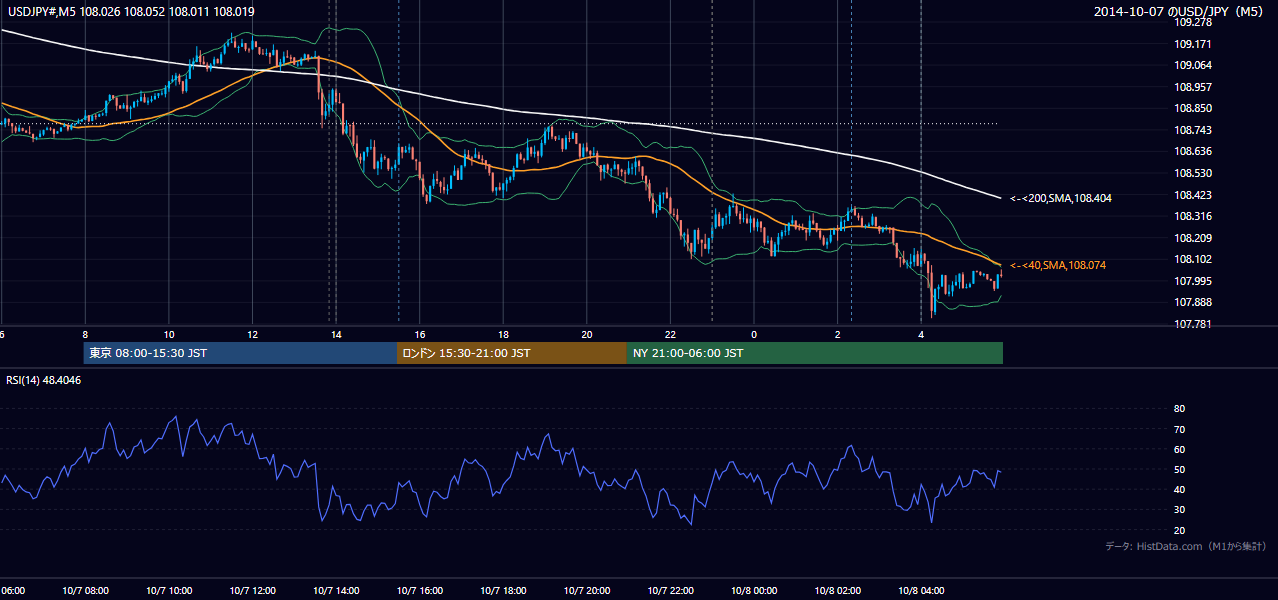Screen dimensions: 1278x600
Task: Click price axis value 109.278
Action: [x=1192, y=22]
